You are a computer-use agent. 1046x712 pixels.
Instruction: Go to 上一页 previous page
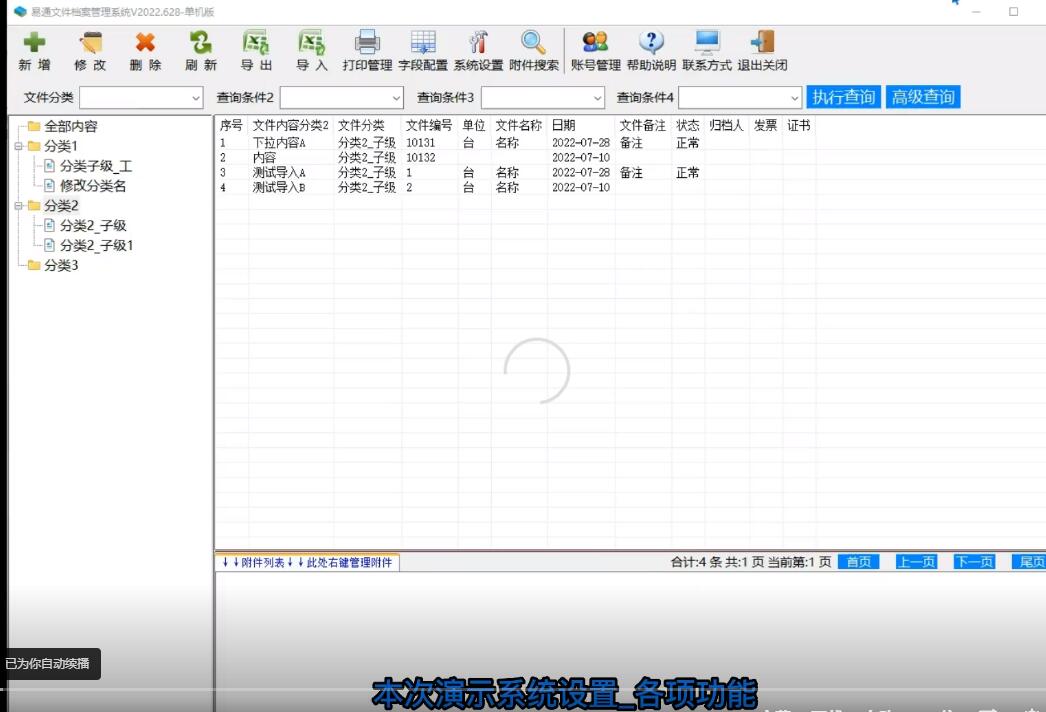click(x=917, y=562)
